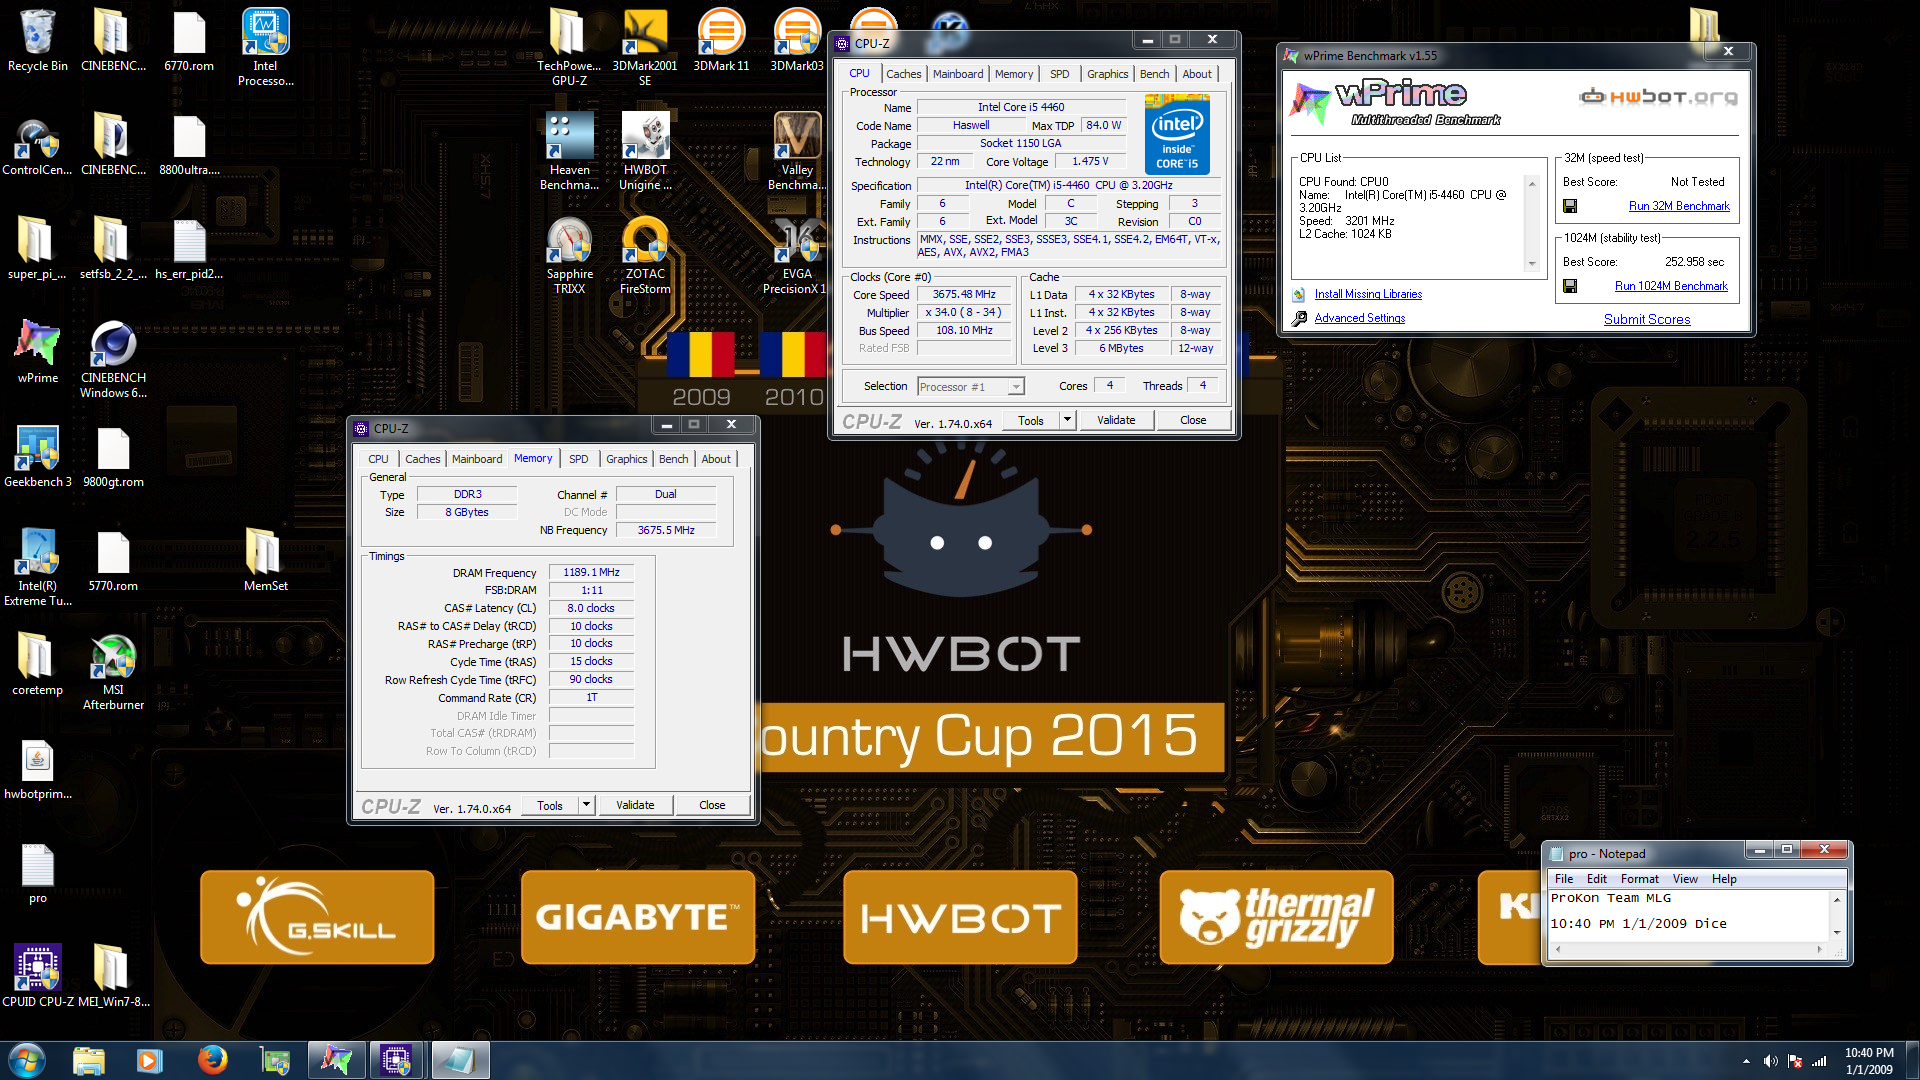Open the Bench tab in CPU-Z CPU window
Image resolution: width=1920 pixels, height=1080 pixels.
(1154, 74)
